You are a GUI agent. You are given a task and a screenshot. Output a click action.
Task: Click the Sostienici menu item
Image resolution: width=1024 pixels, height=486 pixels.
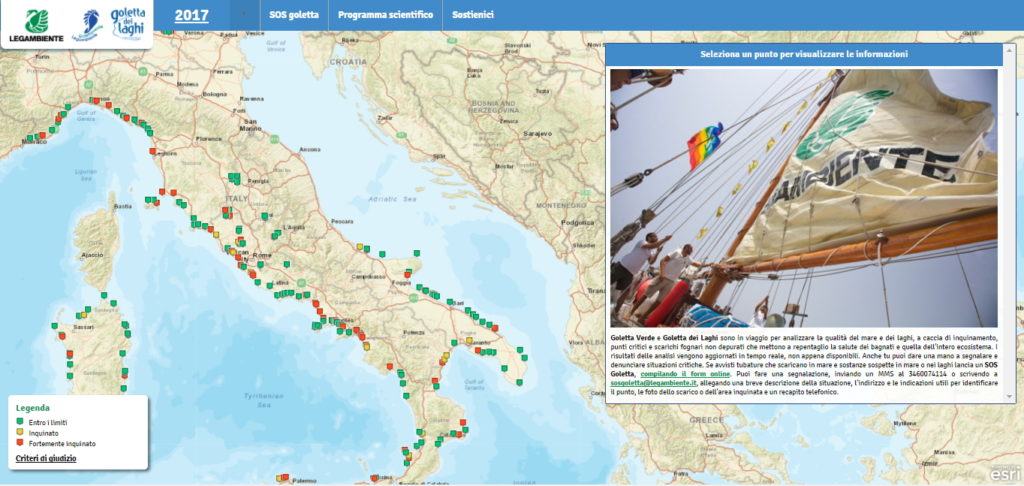click(x=473, y=14)
